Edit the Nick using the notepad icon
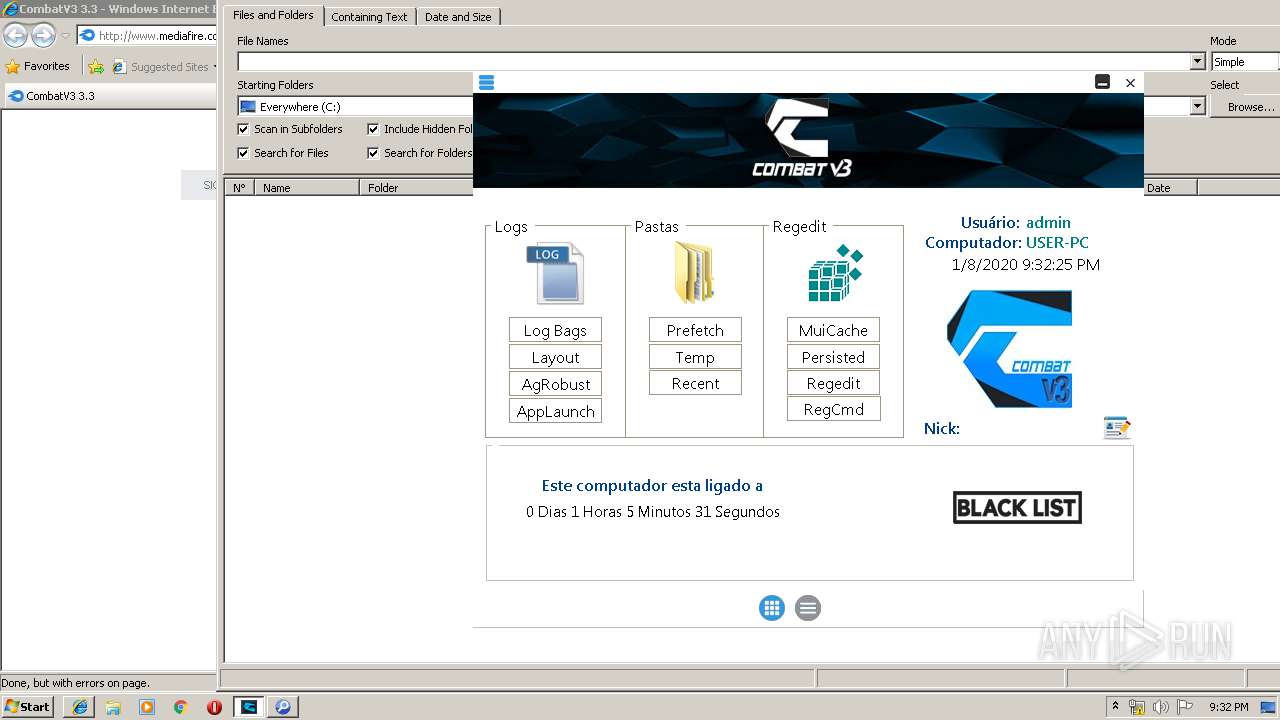Screen dimensions: 1280x720 (x=1117, y=428)
